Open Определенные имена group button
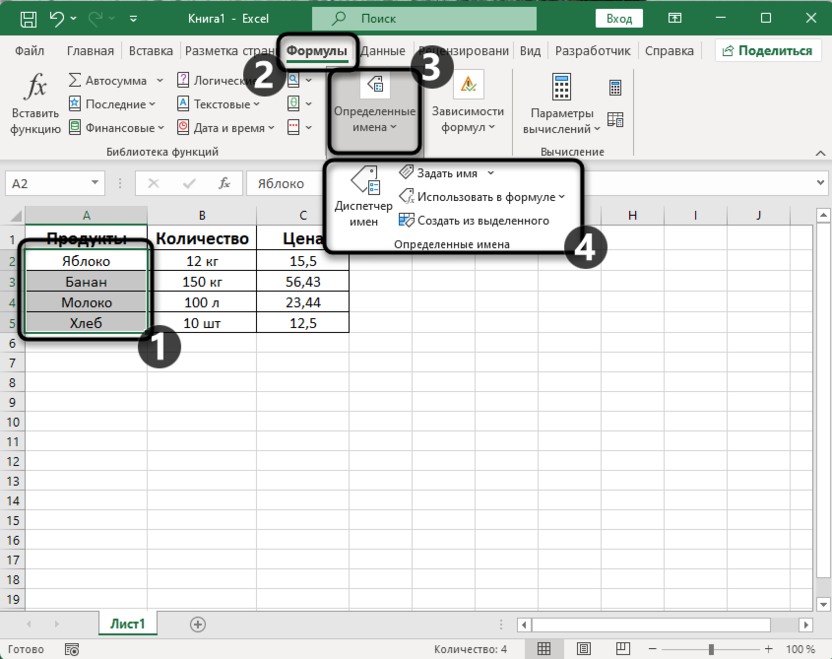The image size is (832, 659). (374, 110)
